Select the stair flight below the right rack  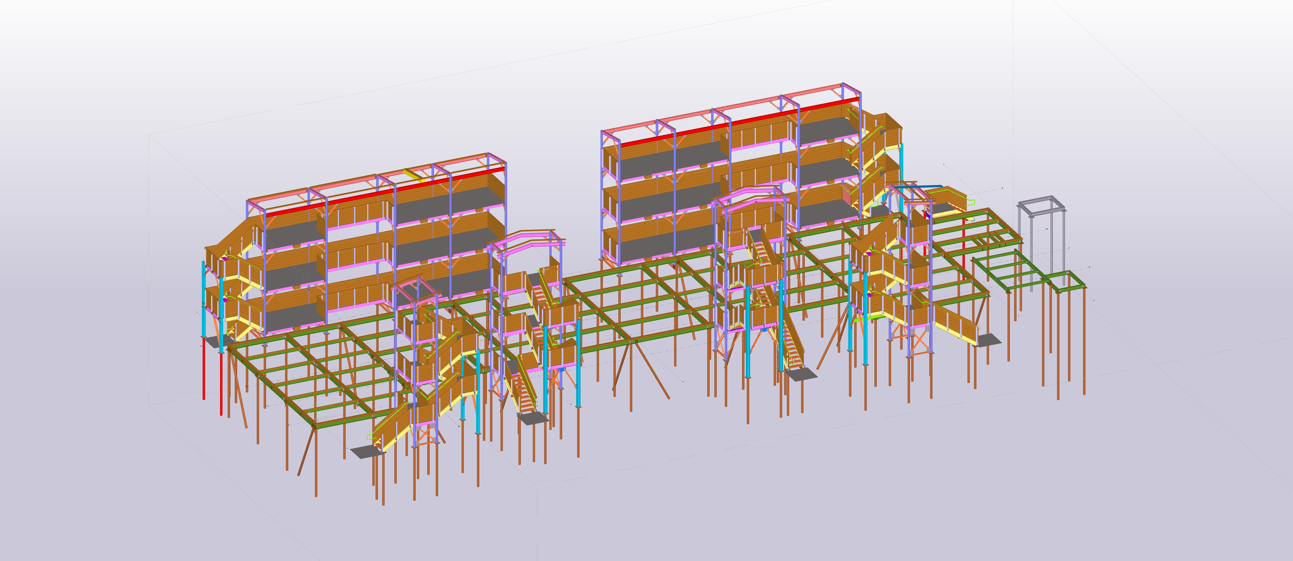pyautogui.click(x=792, y=347)
